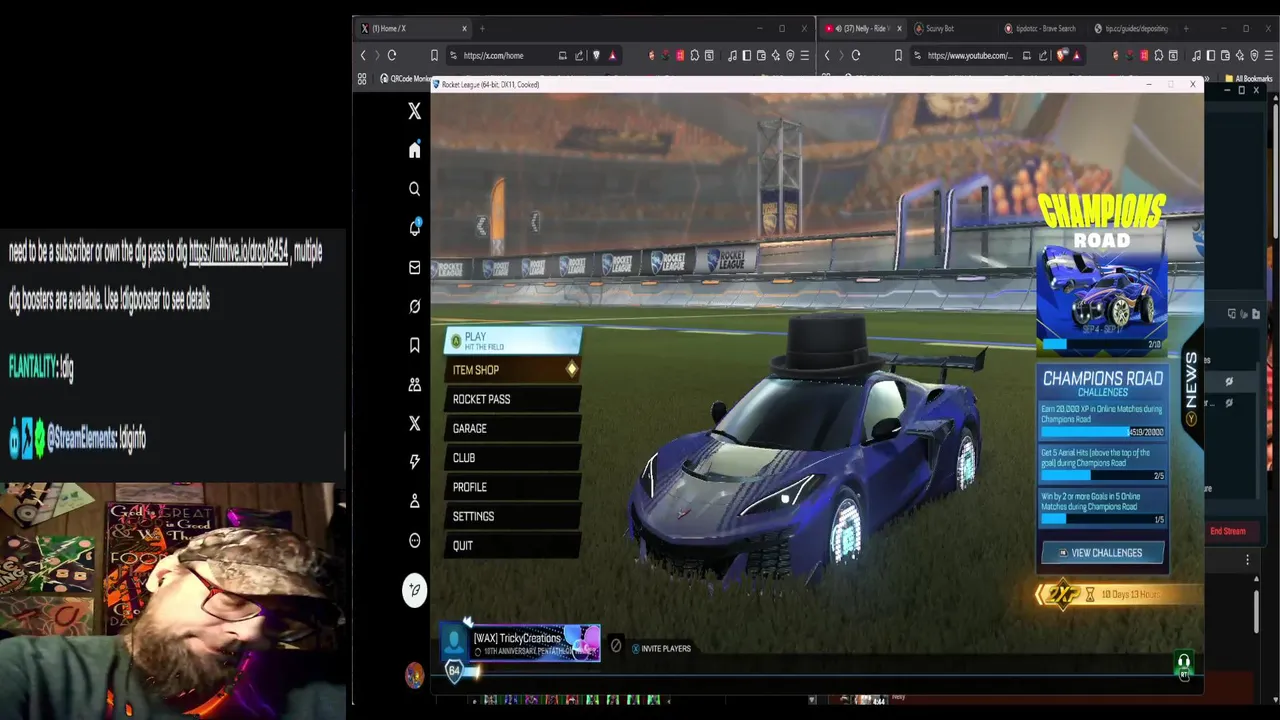Switch to the Scurvy Bot tab
1280x720 pixels.
pyautogui.click(x=939, y=28)
